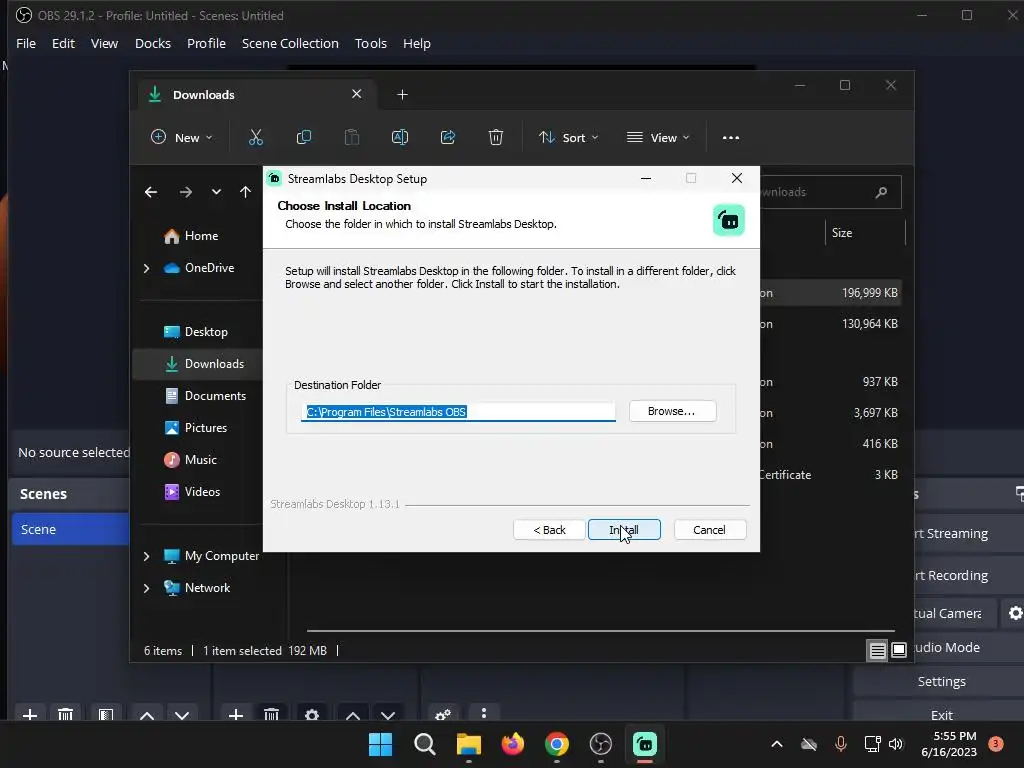Click the Cut icon in Explorer toolbar
The image size is (1024, 768).
click(x=255, y=137)
